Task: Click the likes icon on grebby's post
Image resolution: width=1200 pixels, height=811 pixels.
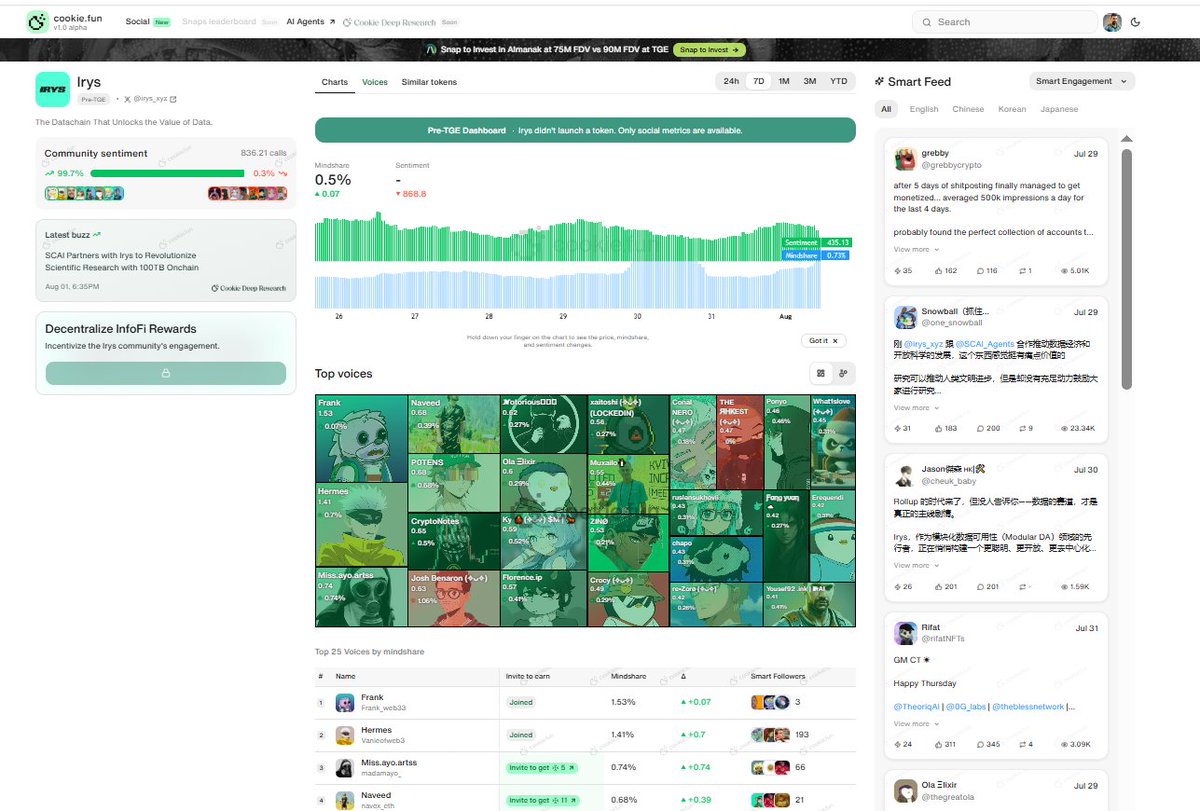Action: (938, 271)
